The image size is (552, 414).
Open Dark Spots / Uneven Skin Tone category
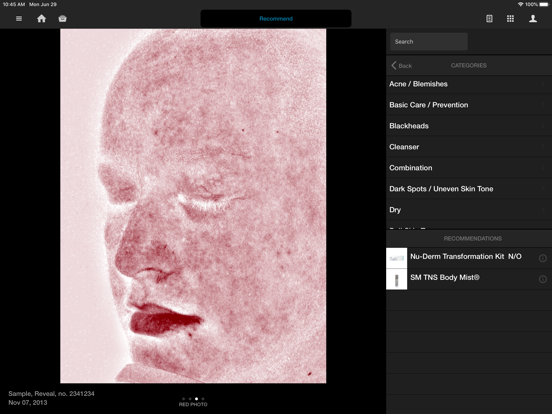469,189
